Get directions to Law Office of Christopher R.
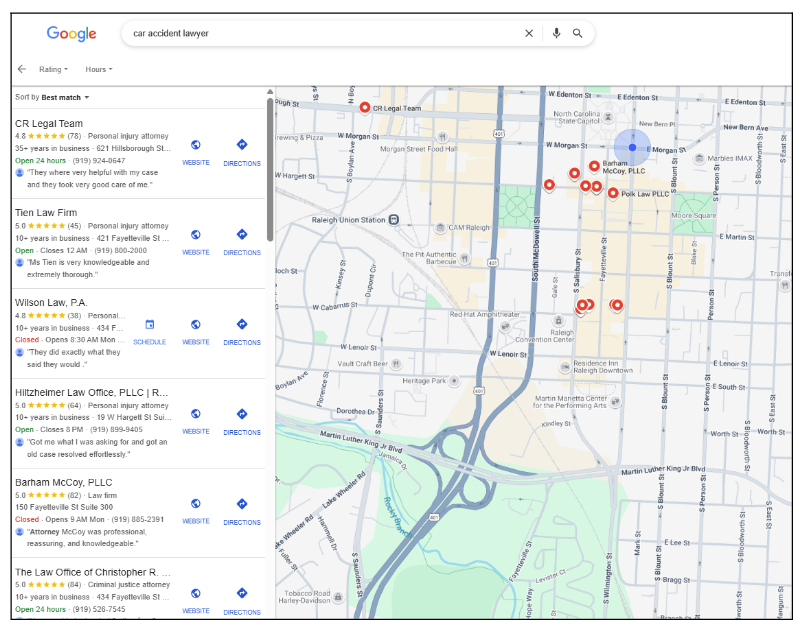The width and height of the screenshot is (803, 630). [242, 593]
